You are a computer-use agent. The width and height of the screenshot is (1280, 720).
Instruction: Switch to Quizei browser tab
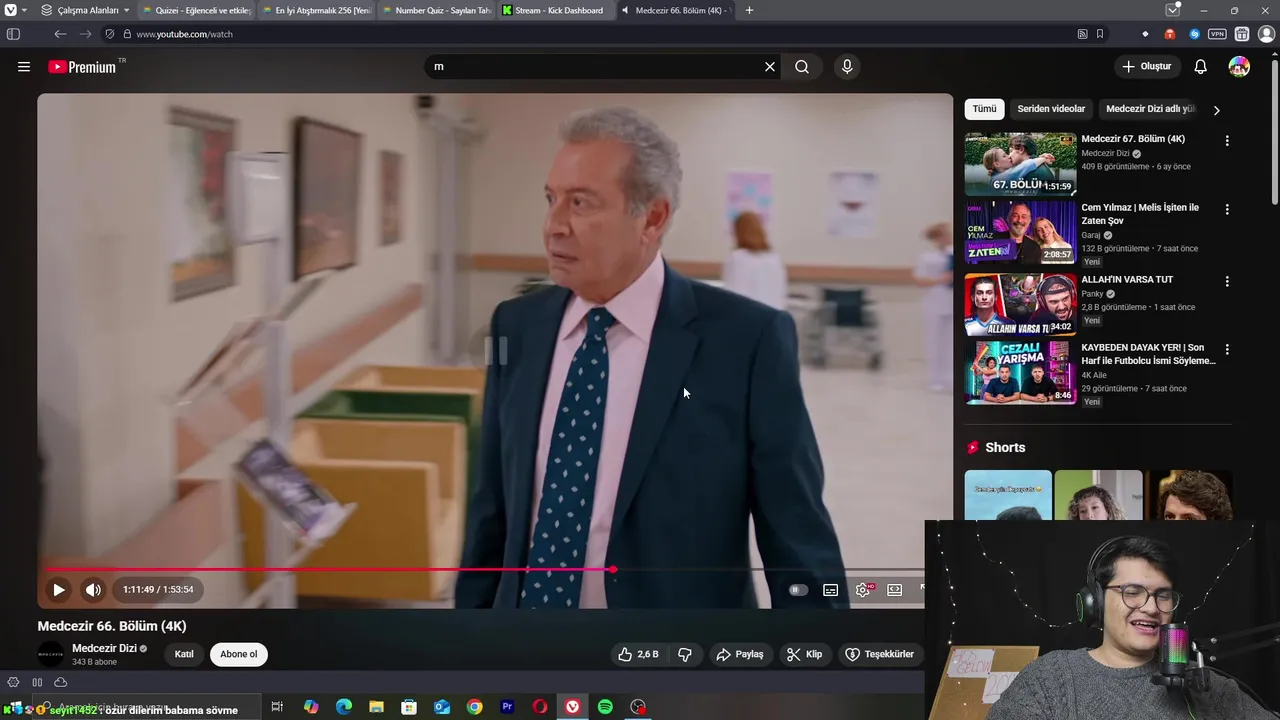(x=195, y=10)
